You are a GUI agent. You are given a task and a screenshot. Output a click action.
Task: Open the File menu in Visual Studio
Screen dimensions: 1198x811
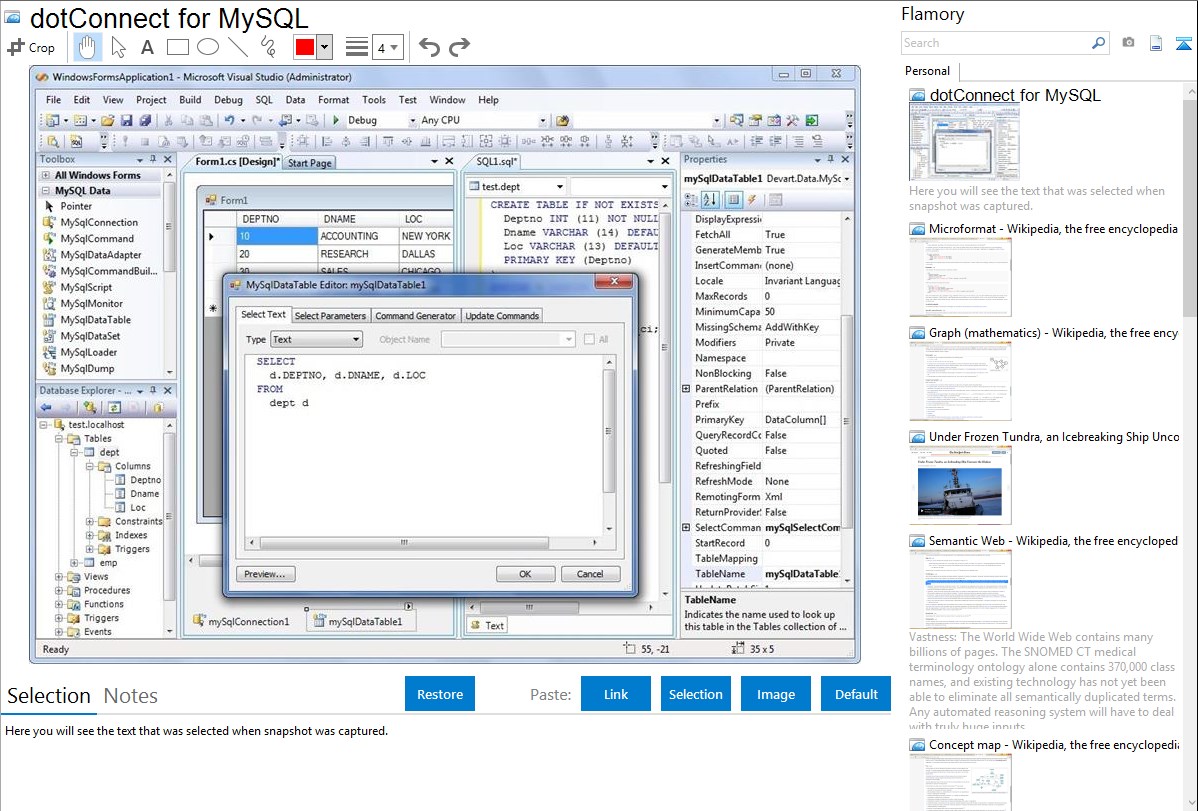pos(53,99)
